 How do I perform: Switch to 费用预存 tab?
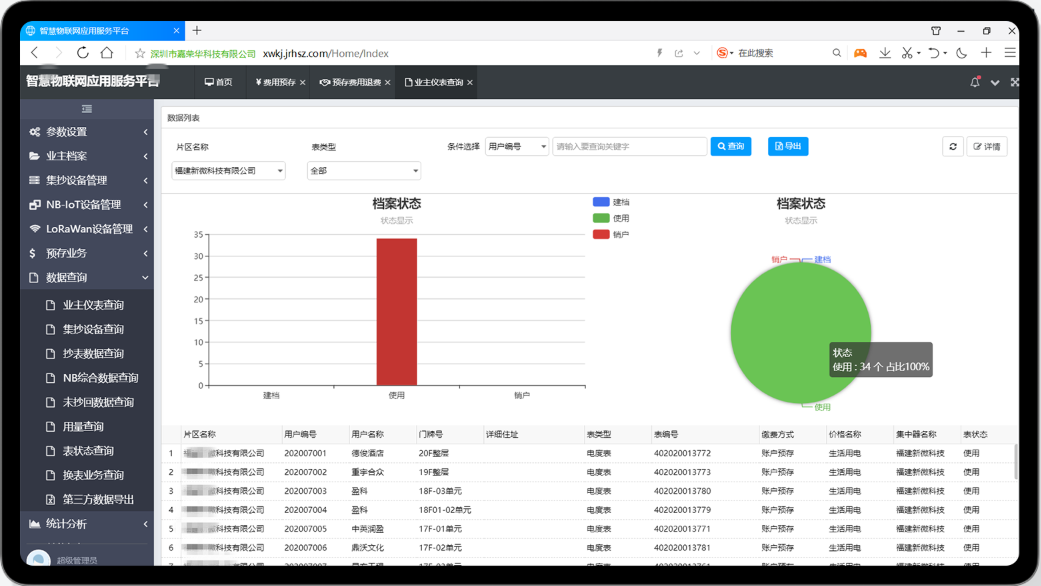coord(276,82)
